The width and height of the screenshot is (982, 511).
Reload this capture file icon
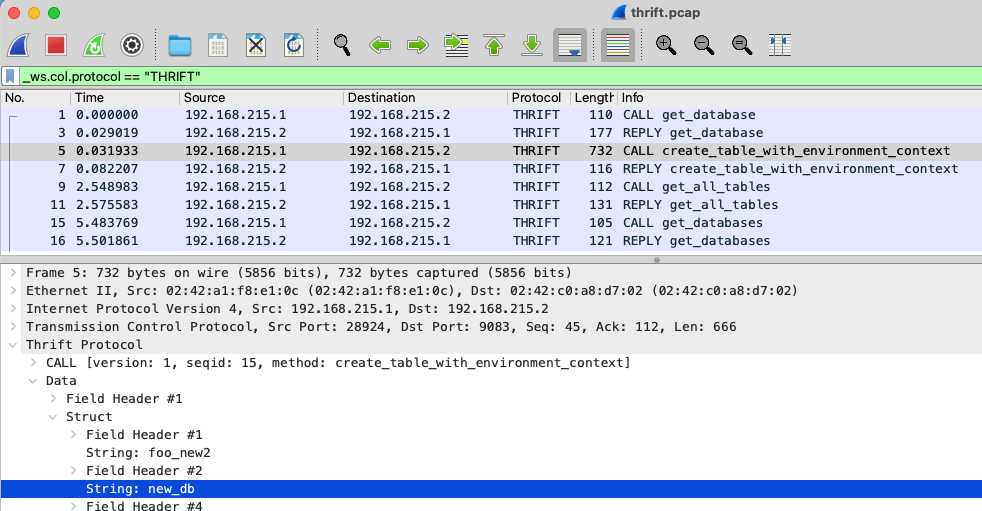pyautogui.click(x=294, y=45)
